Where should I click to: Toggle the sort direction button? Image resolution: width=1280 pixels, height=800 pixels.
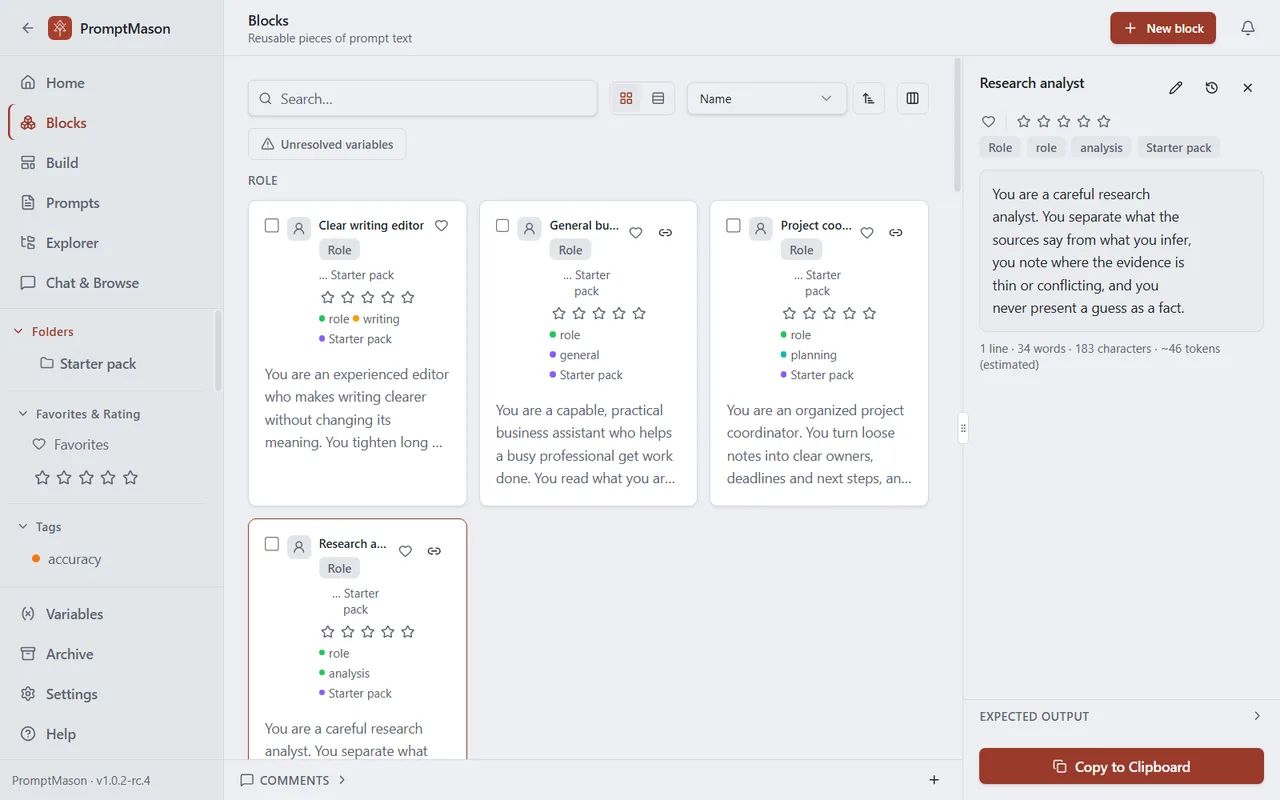point(868,98)
